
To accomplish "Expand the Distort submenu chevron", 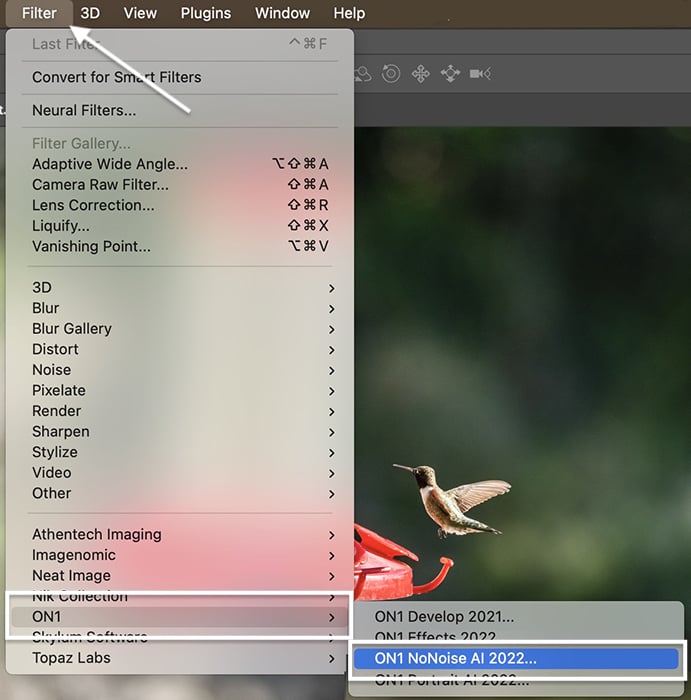I will (332, 350).
